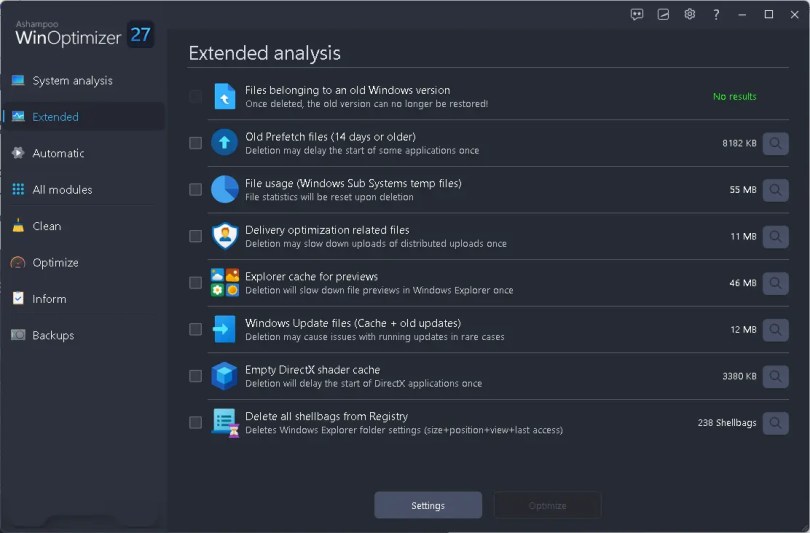
Task: Click the 'No results' status text
Action: click(734, 97)
